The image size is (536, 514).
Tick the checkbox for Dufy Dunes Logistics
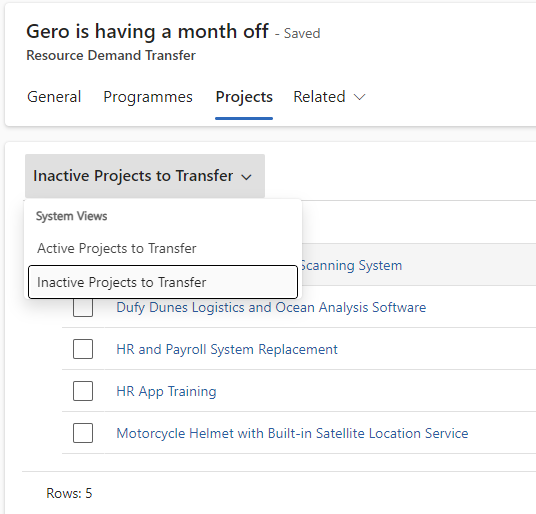[x=83, y=307]
